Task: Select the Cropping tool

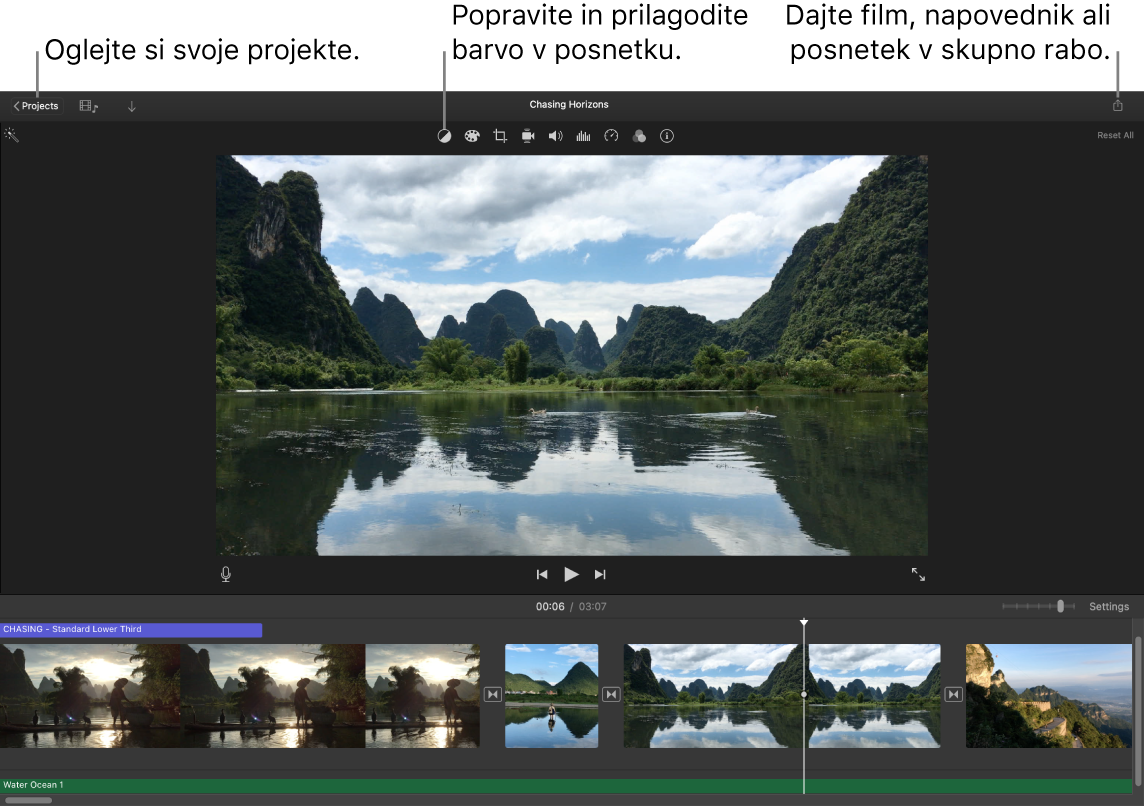Action: pos(500,136)
